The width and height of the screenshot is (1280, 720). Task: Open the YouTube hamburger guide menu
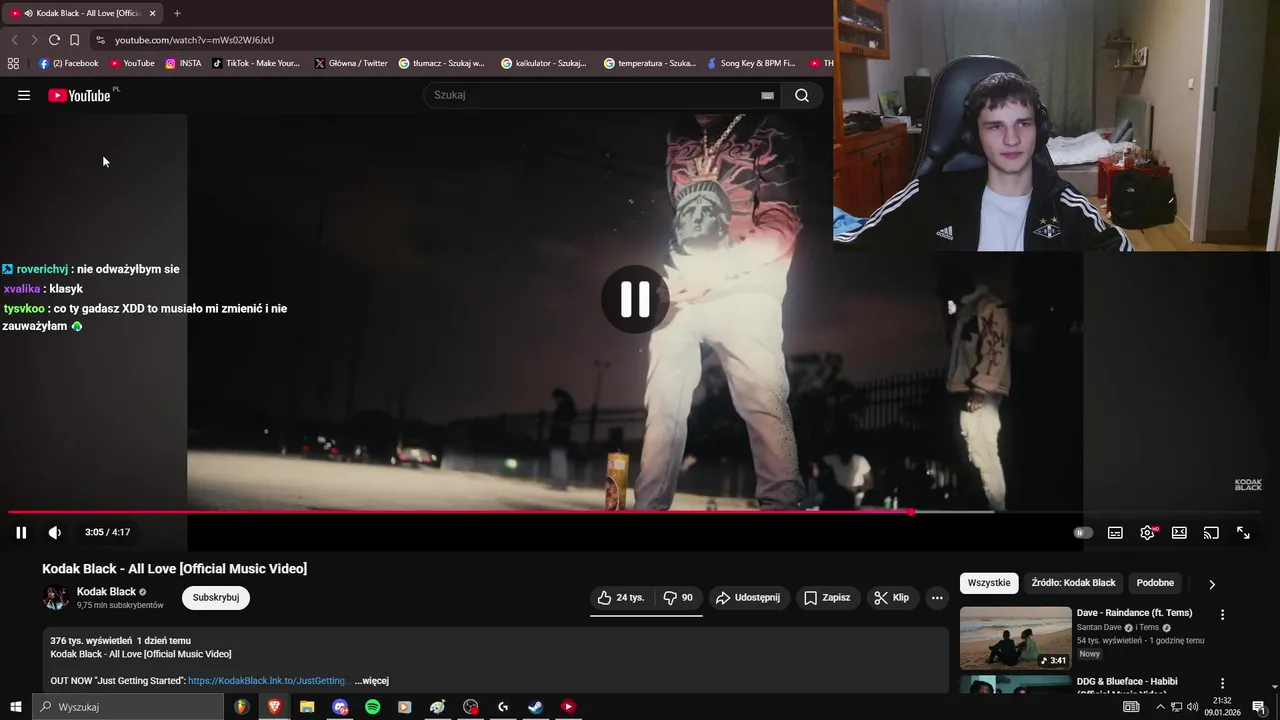click(24, 95)
